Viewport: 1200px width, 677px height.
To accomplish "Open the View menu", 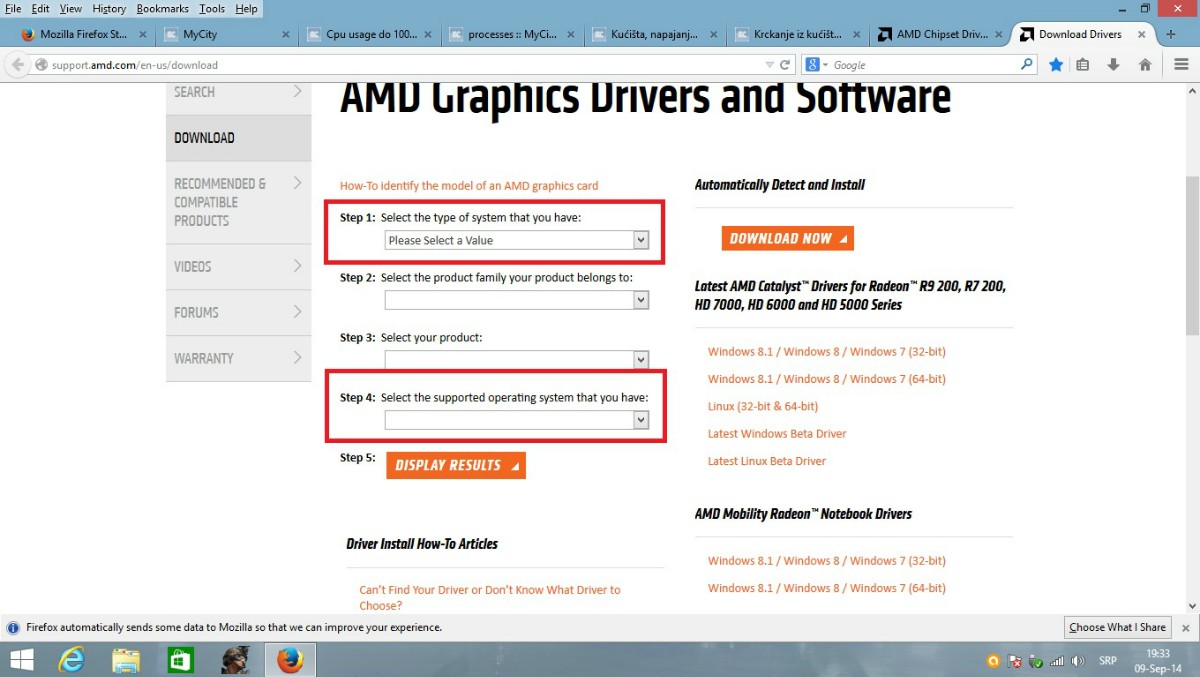I will [x=70, y=8].
